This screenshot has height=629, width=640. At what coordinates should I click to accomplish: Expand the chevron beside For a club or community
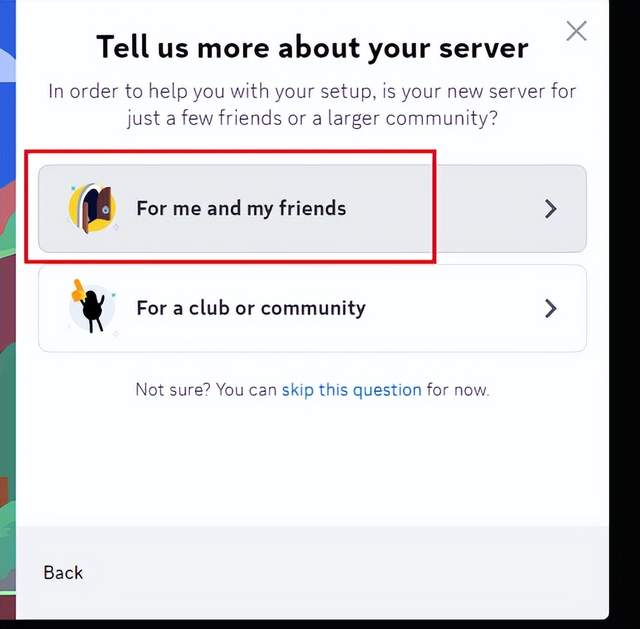(x=551, y=308)
